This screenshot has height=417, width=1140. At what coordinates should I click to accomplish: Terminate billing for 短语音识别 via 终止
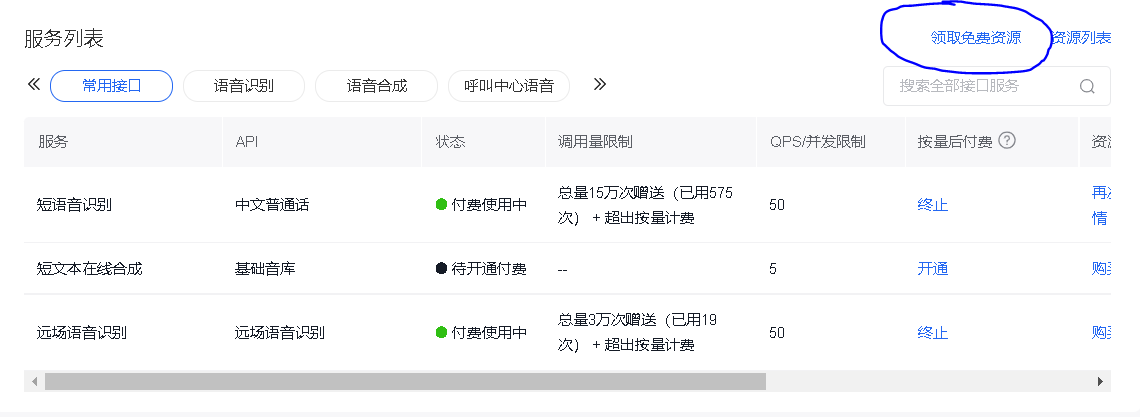pos(933,205)
